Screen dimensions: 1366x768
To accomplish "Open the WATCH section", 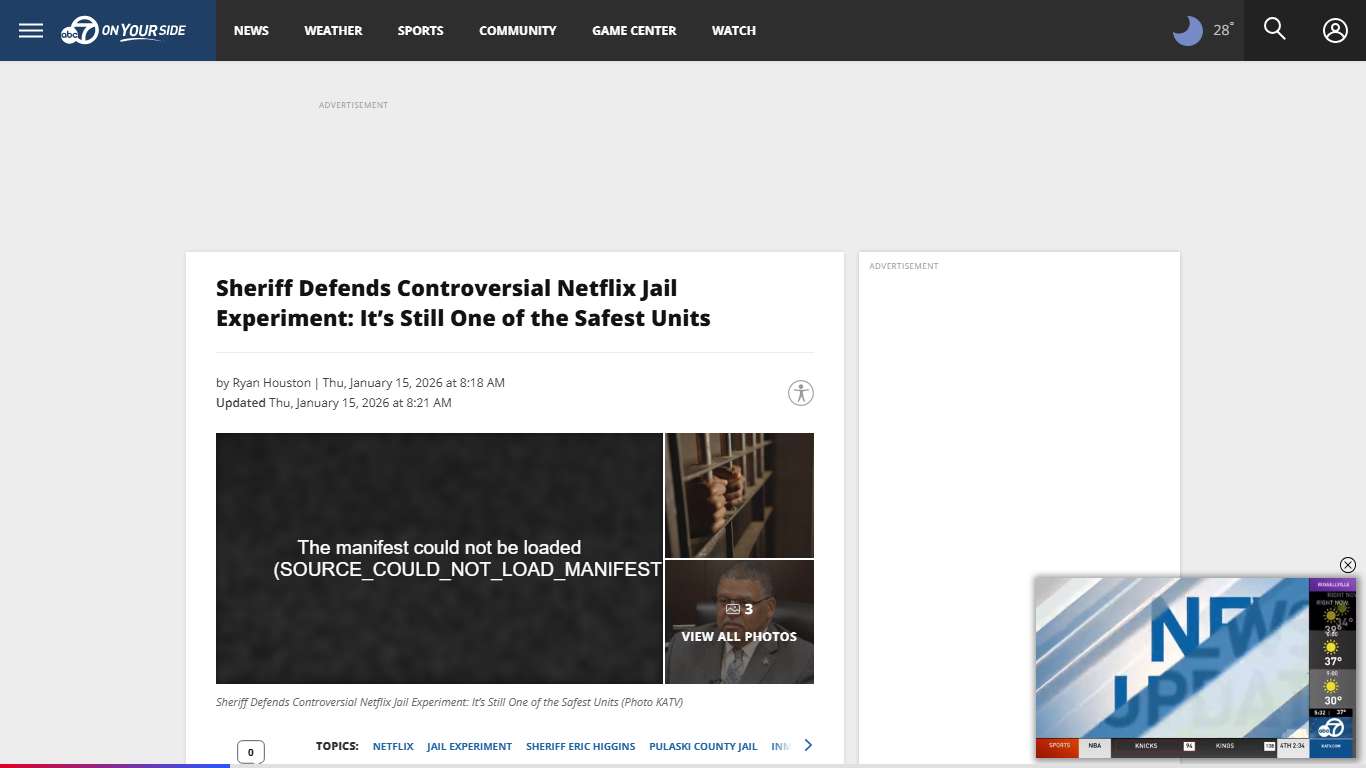I will 733,30.
